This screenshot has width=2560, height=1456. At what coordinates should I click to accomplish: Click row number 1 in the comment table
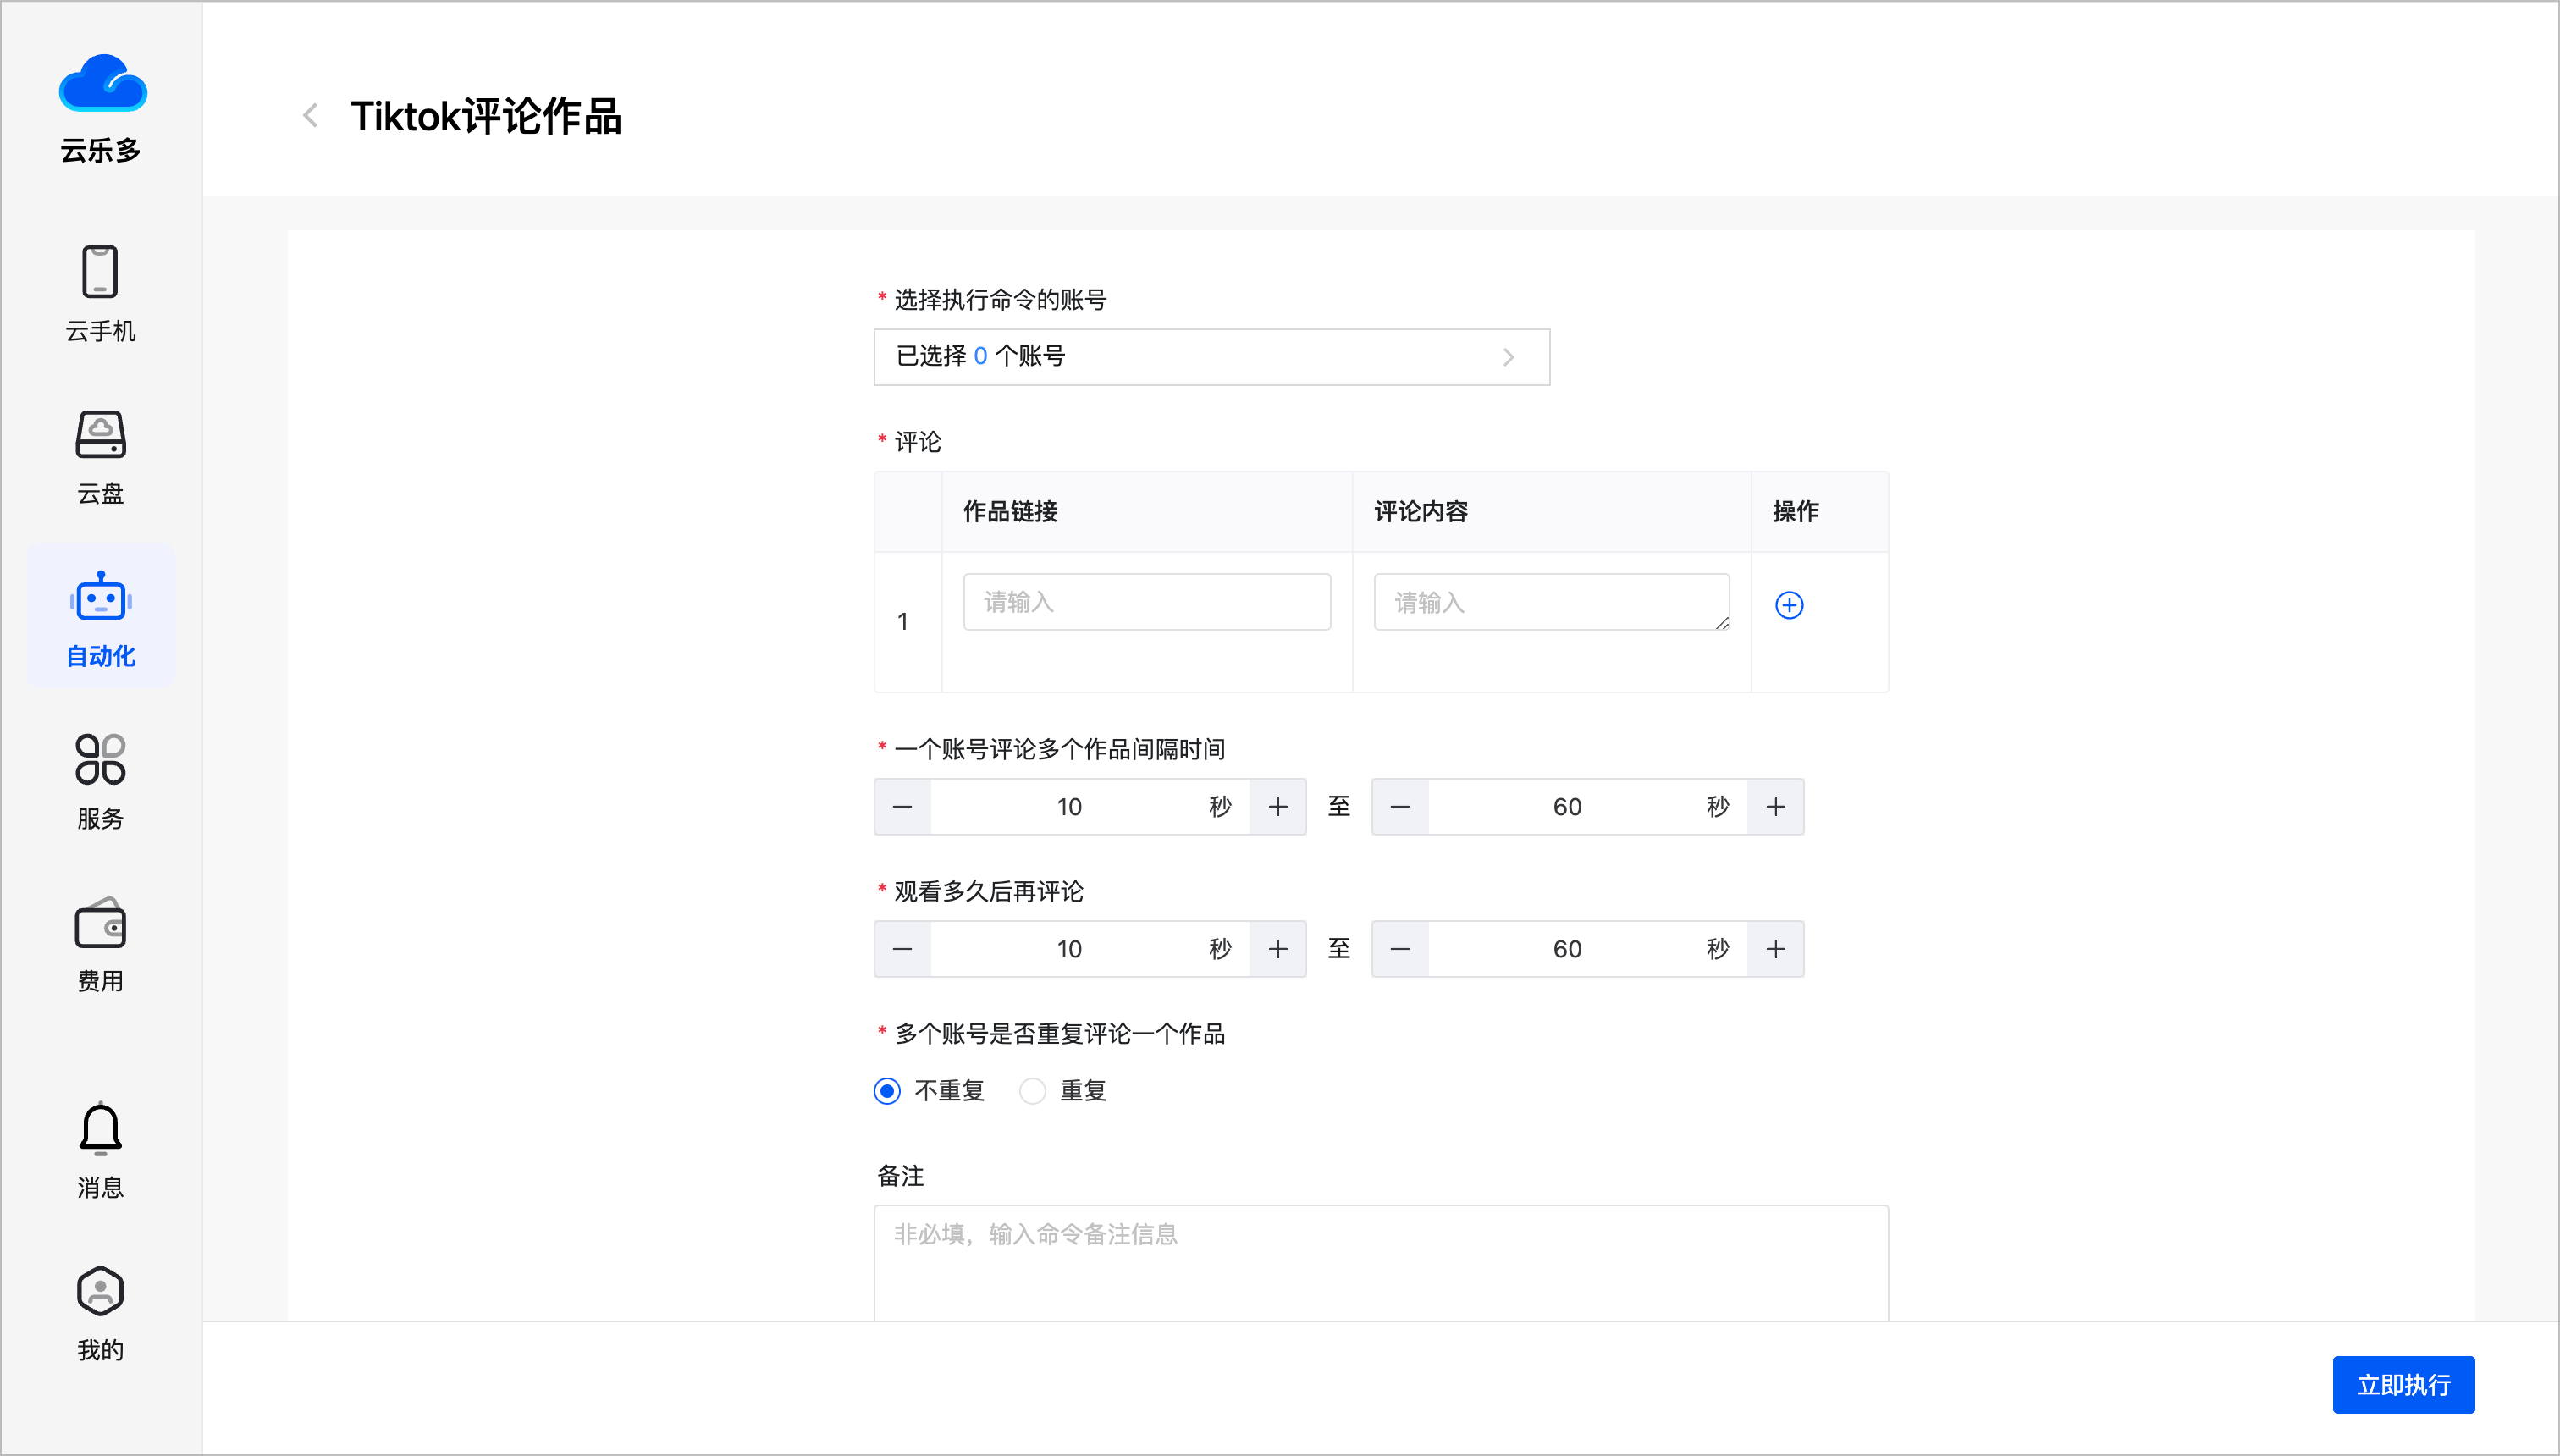pos(903,622)
